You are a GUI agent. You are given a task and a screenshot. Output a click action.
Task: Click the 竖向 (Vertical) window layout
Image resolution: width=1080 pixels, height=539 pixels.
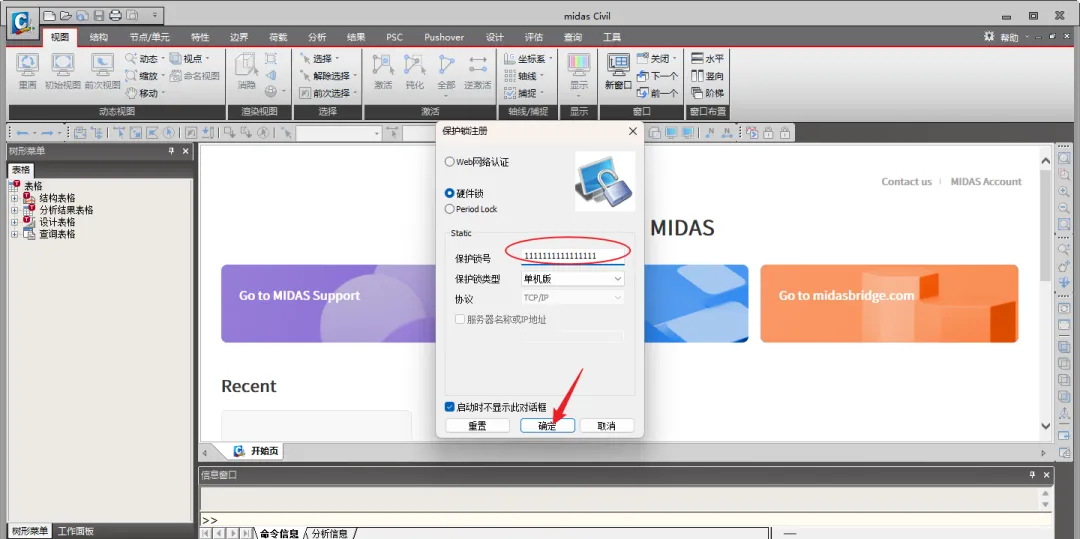tap(707, 76)
